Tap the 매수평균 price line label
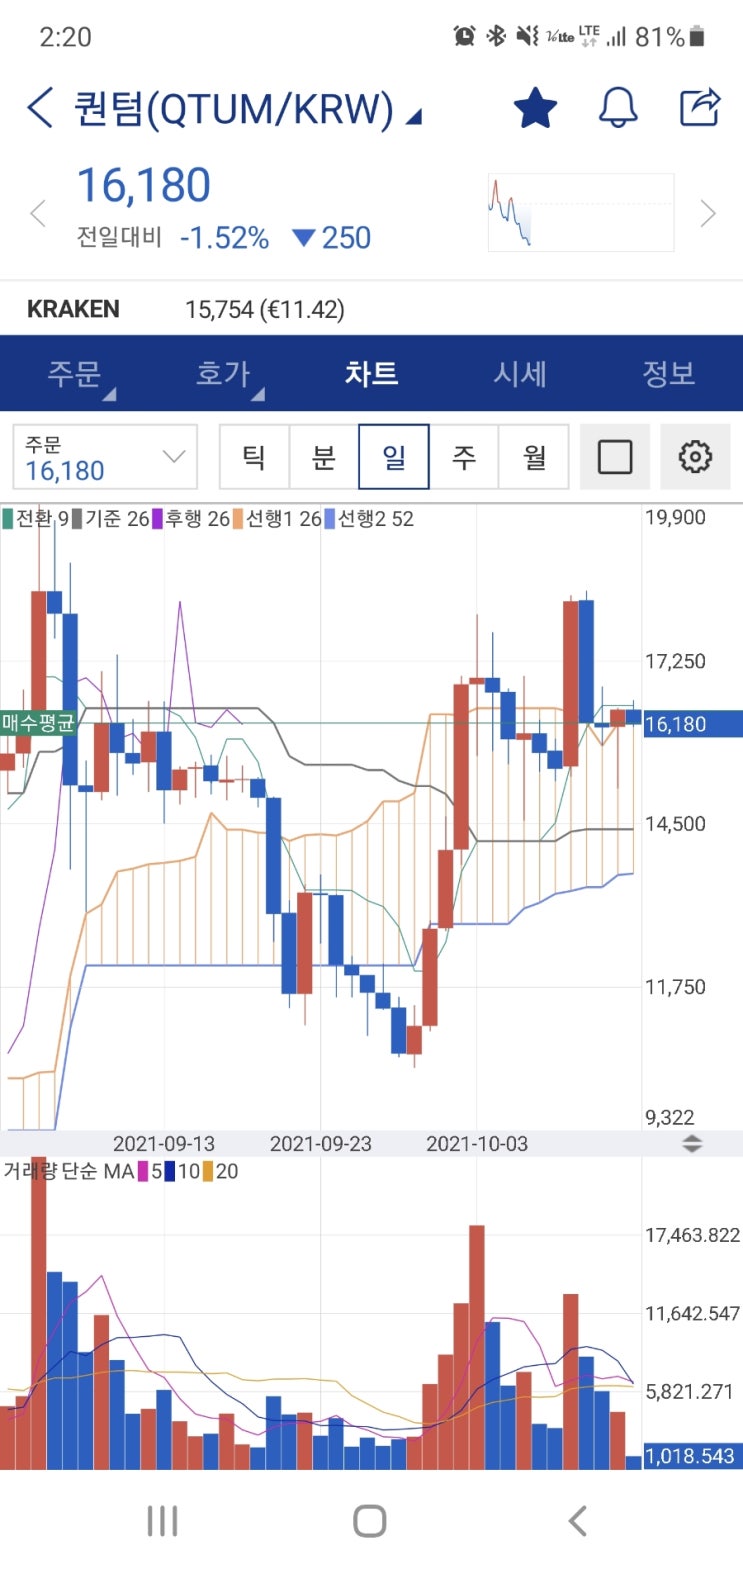 coord(38,722)
